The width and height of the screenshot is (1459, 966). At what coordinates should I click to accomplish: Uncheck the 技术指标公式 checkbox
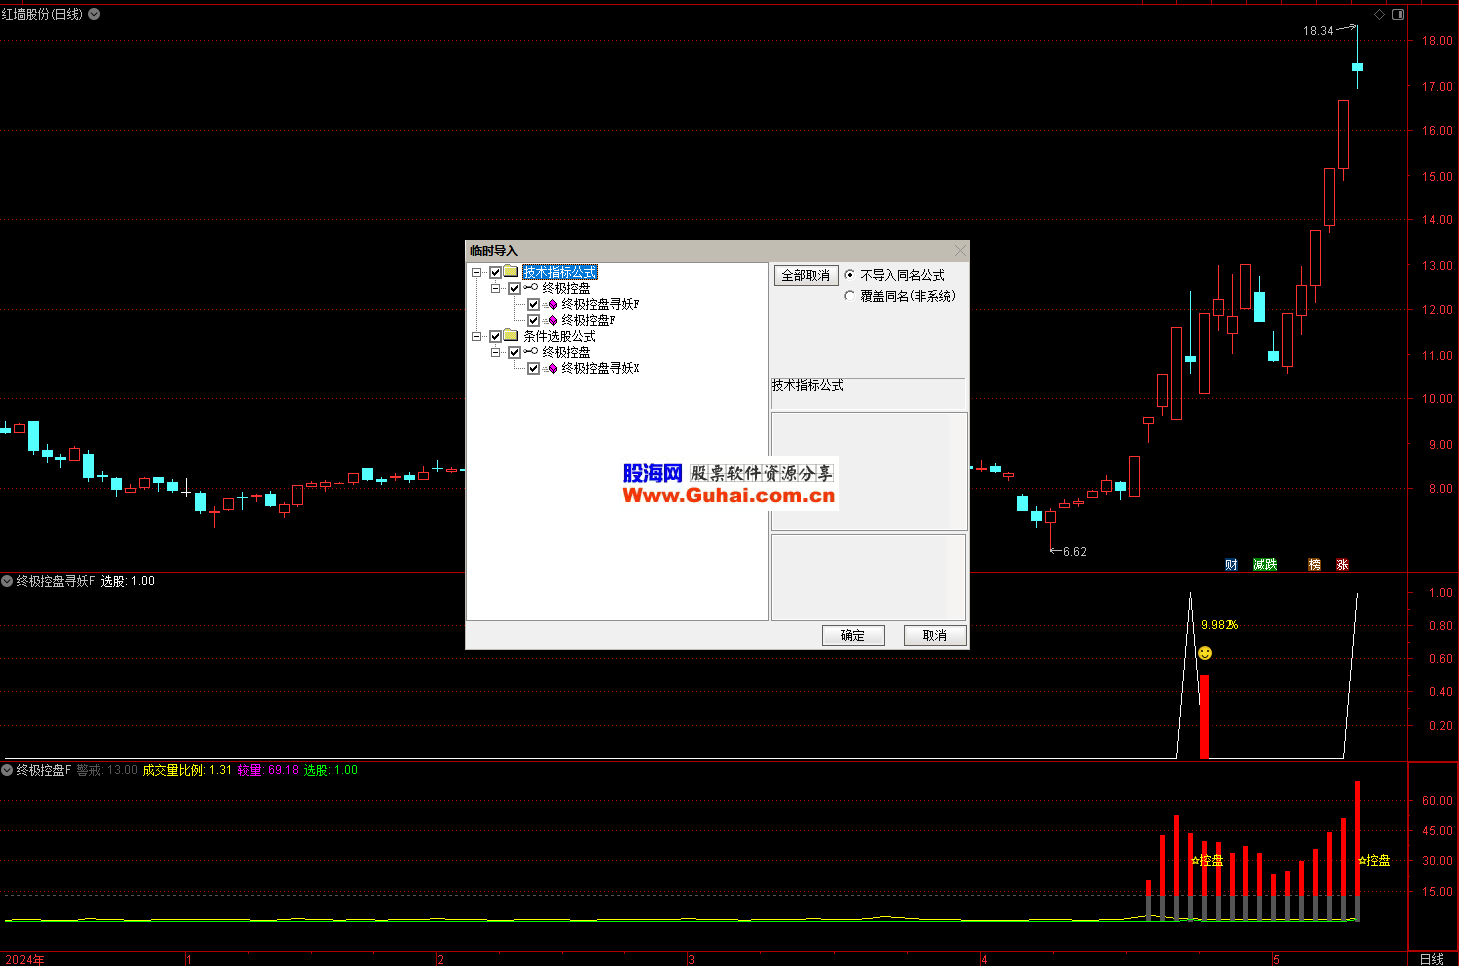click(495, 272)
